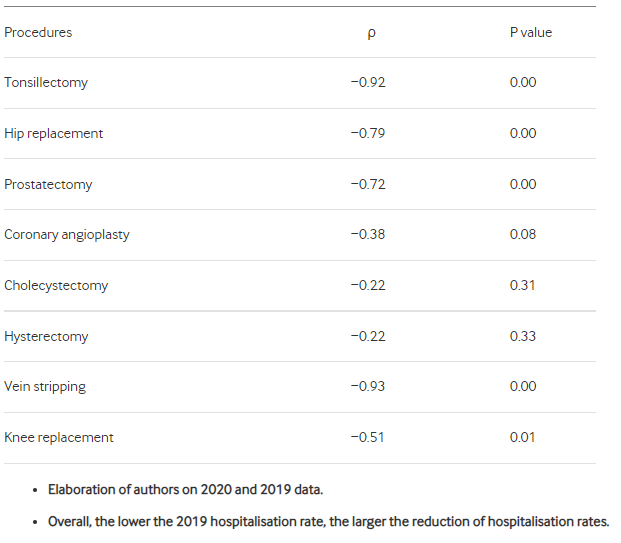621x543 pixels.
Task: Click the Hysterectomy procedure name
Action: tap(46, 336)
